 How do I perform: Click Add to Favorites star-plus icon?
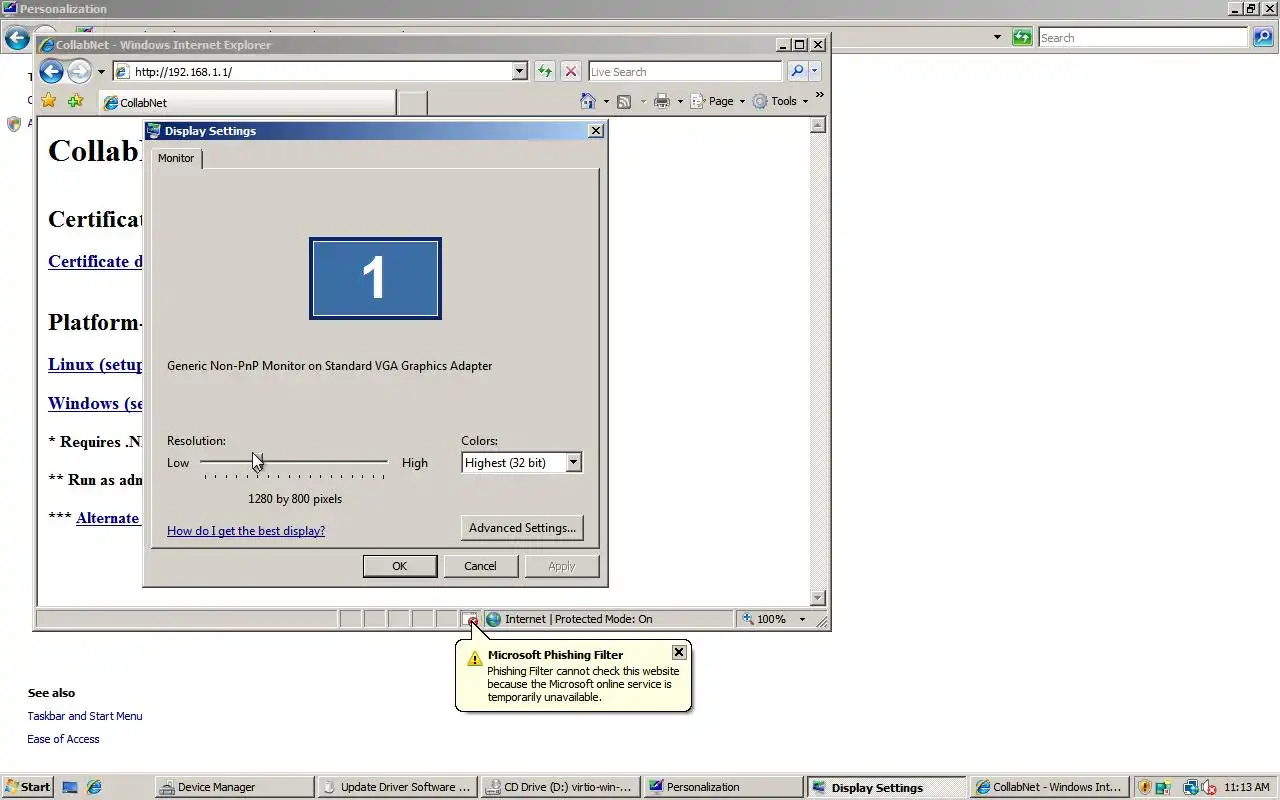tap(75, 101)
